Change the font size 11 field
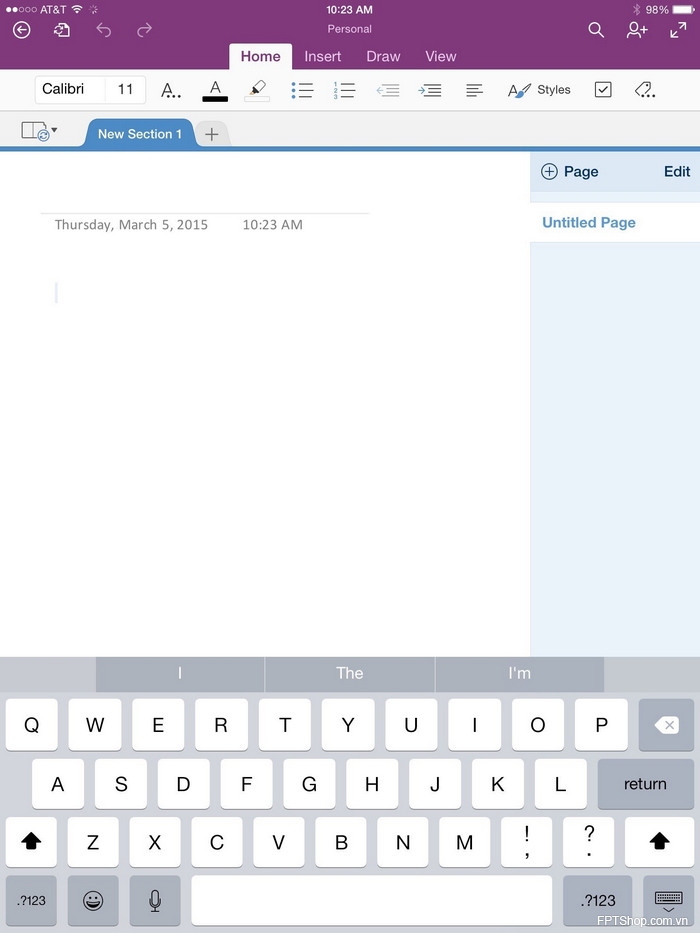This screenshot has height=933, width=700. click(x=126, y=89)
